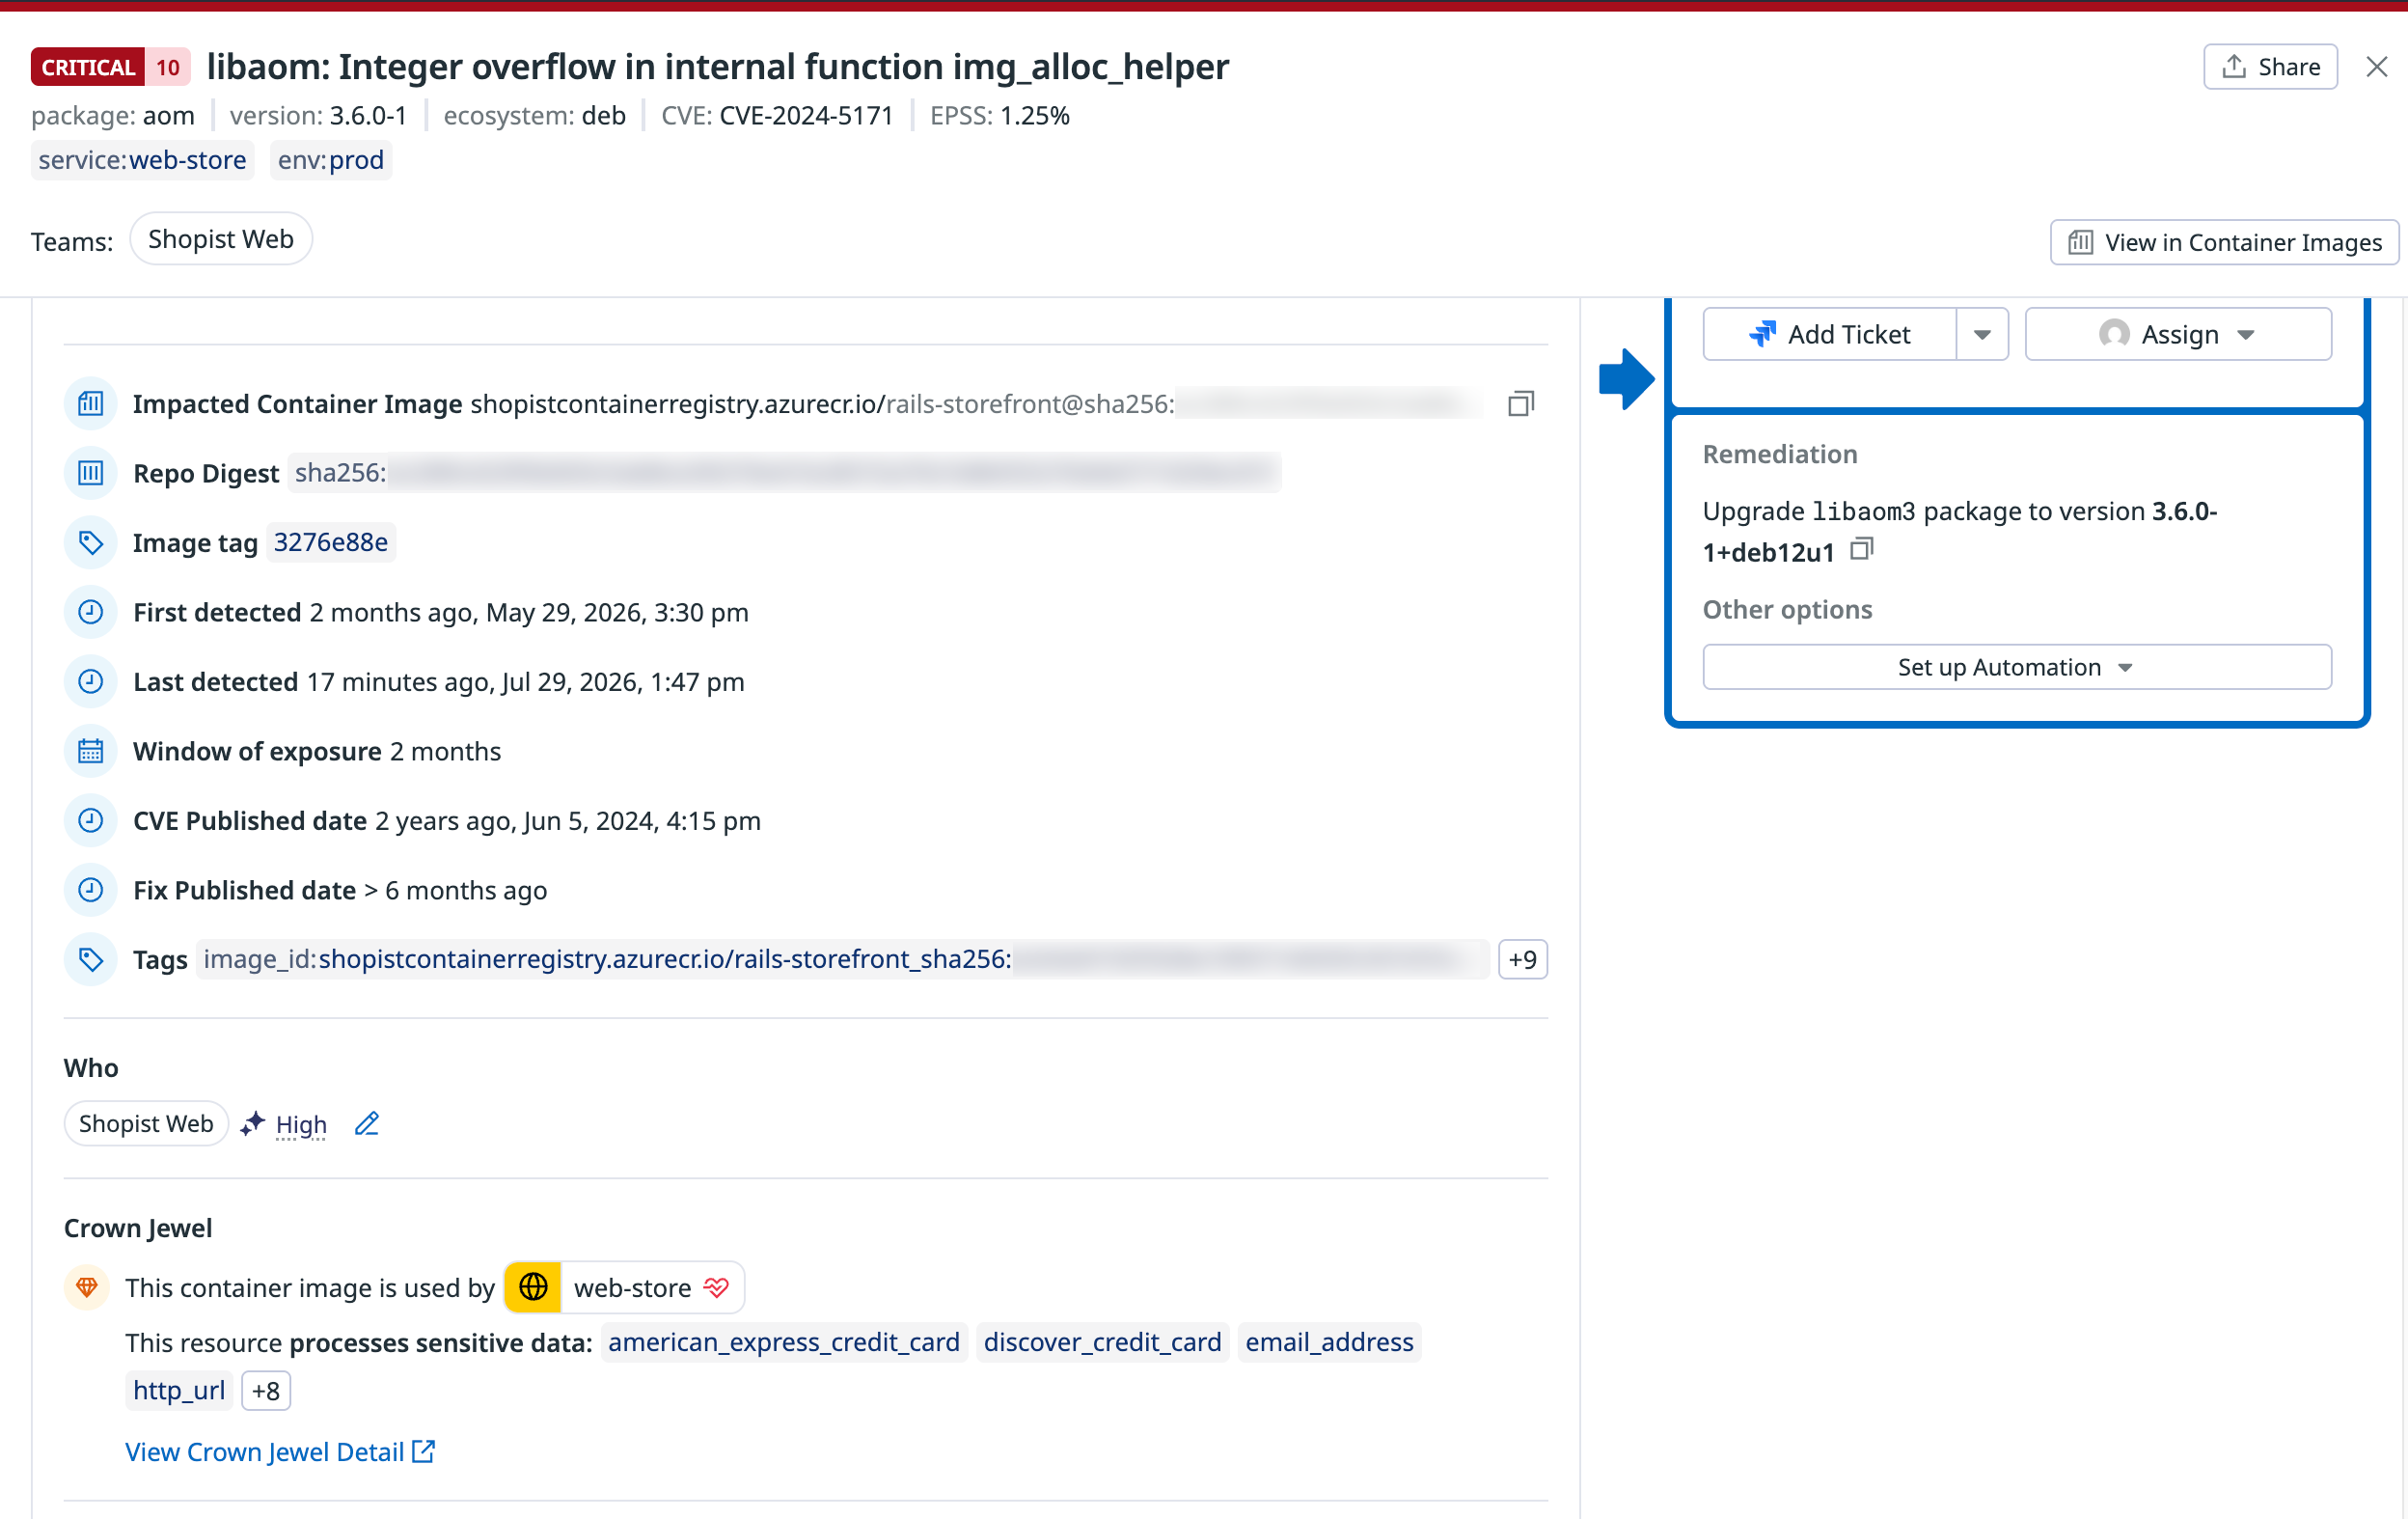Click the EPSS 1.25% value

1035,116
